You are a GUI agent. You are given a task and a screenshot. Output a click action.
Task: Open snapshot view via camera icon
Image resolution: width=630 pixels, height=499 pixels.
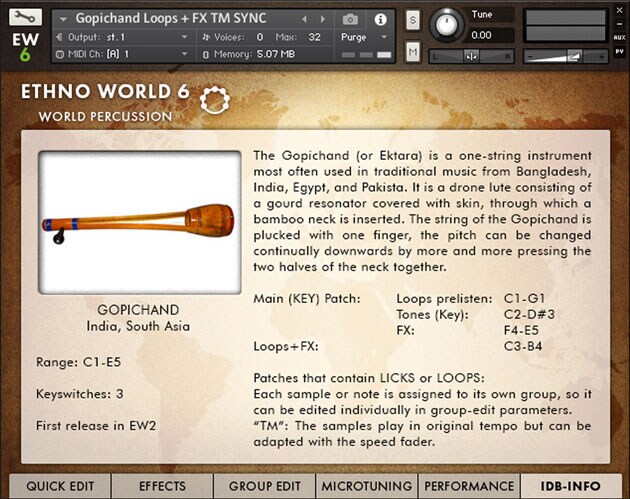coord(350,19)
